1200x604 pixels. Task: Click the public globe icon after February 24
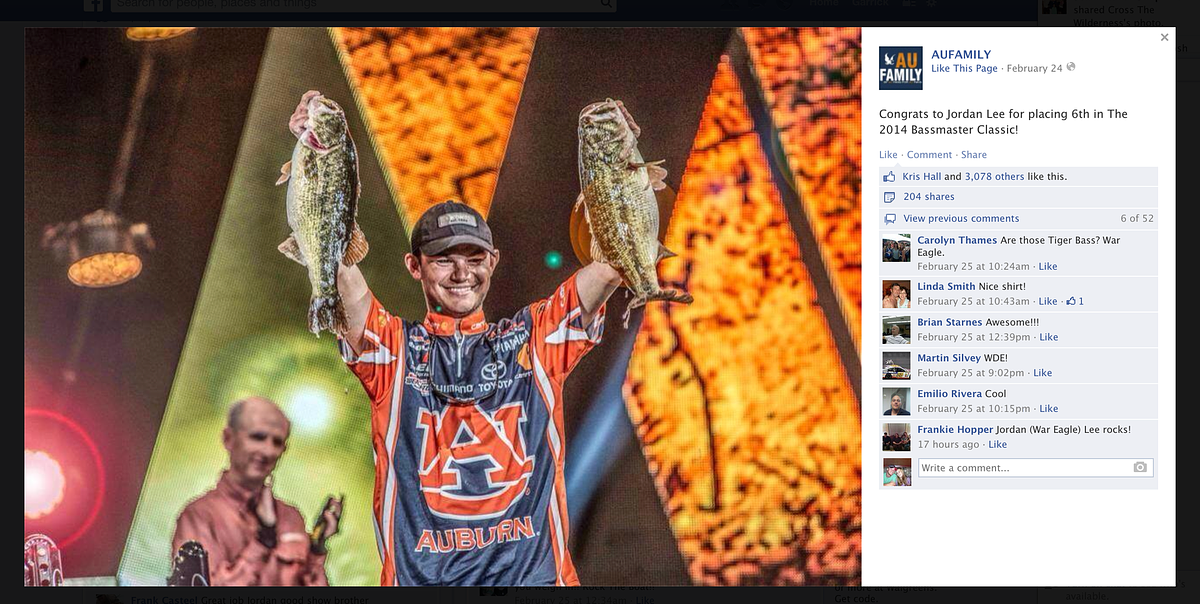pos(1071,68)
